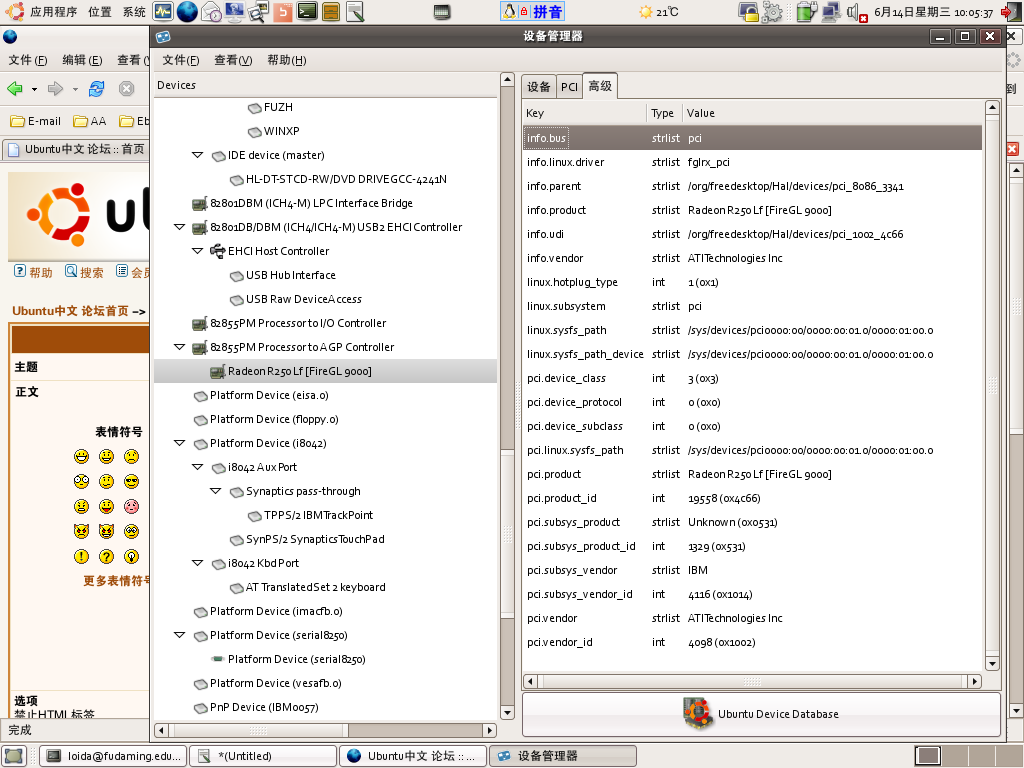The image size is (1024, 768).
Task: Open the 位置 menu in top panel
Action: 100,12
